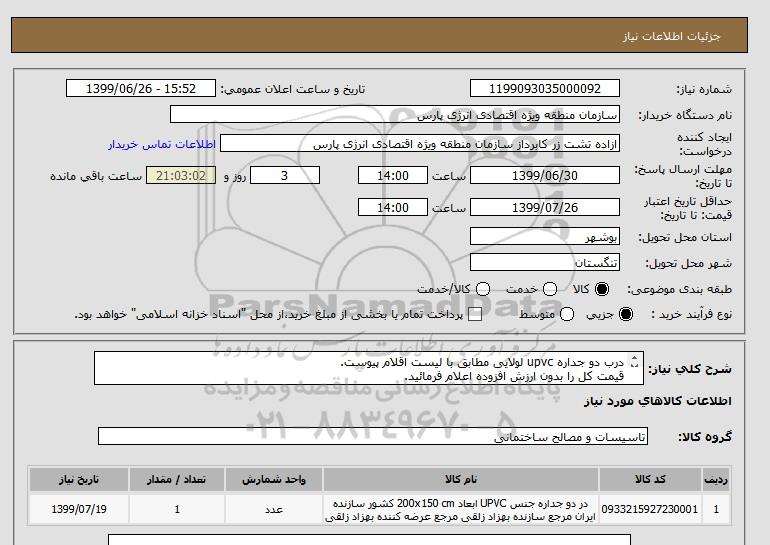This screenshot has width=770, height=545.
Task: Click the تاریخ نیاز column header
Action: point(79,479)
